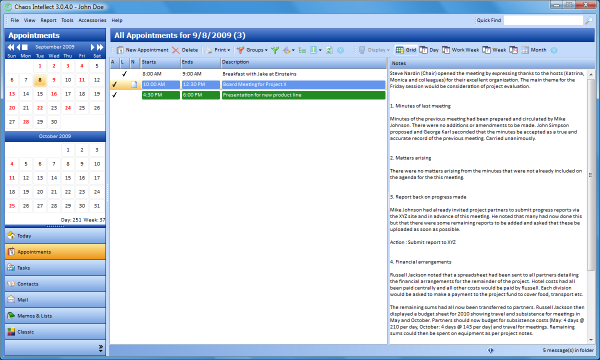This screenshot has height=360, width=600.
Task: Select September 8 in the mini calendar
Action: pos(40,80)
